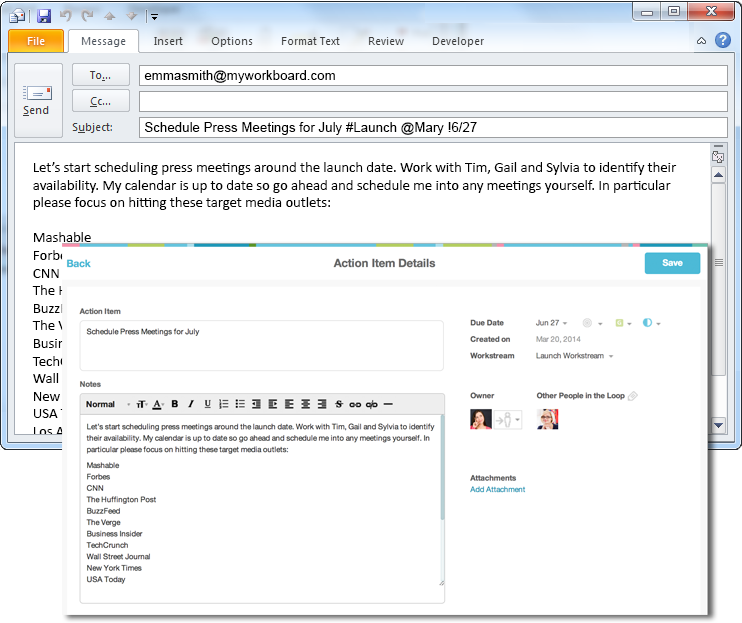Open the Options ribbon tab
This screenshot has height=623, width=742.
232,41
